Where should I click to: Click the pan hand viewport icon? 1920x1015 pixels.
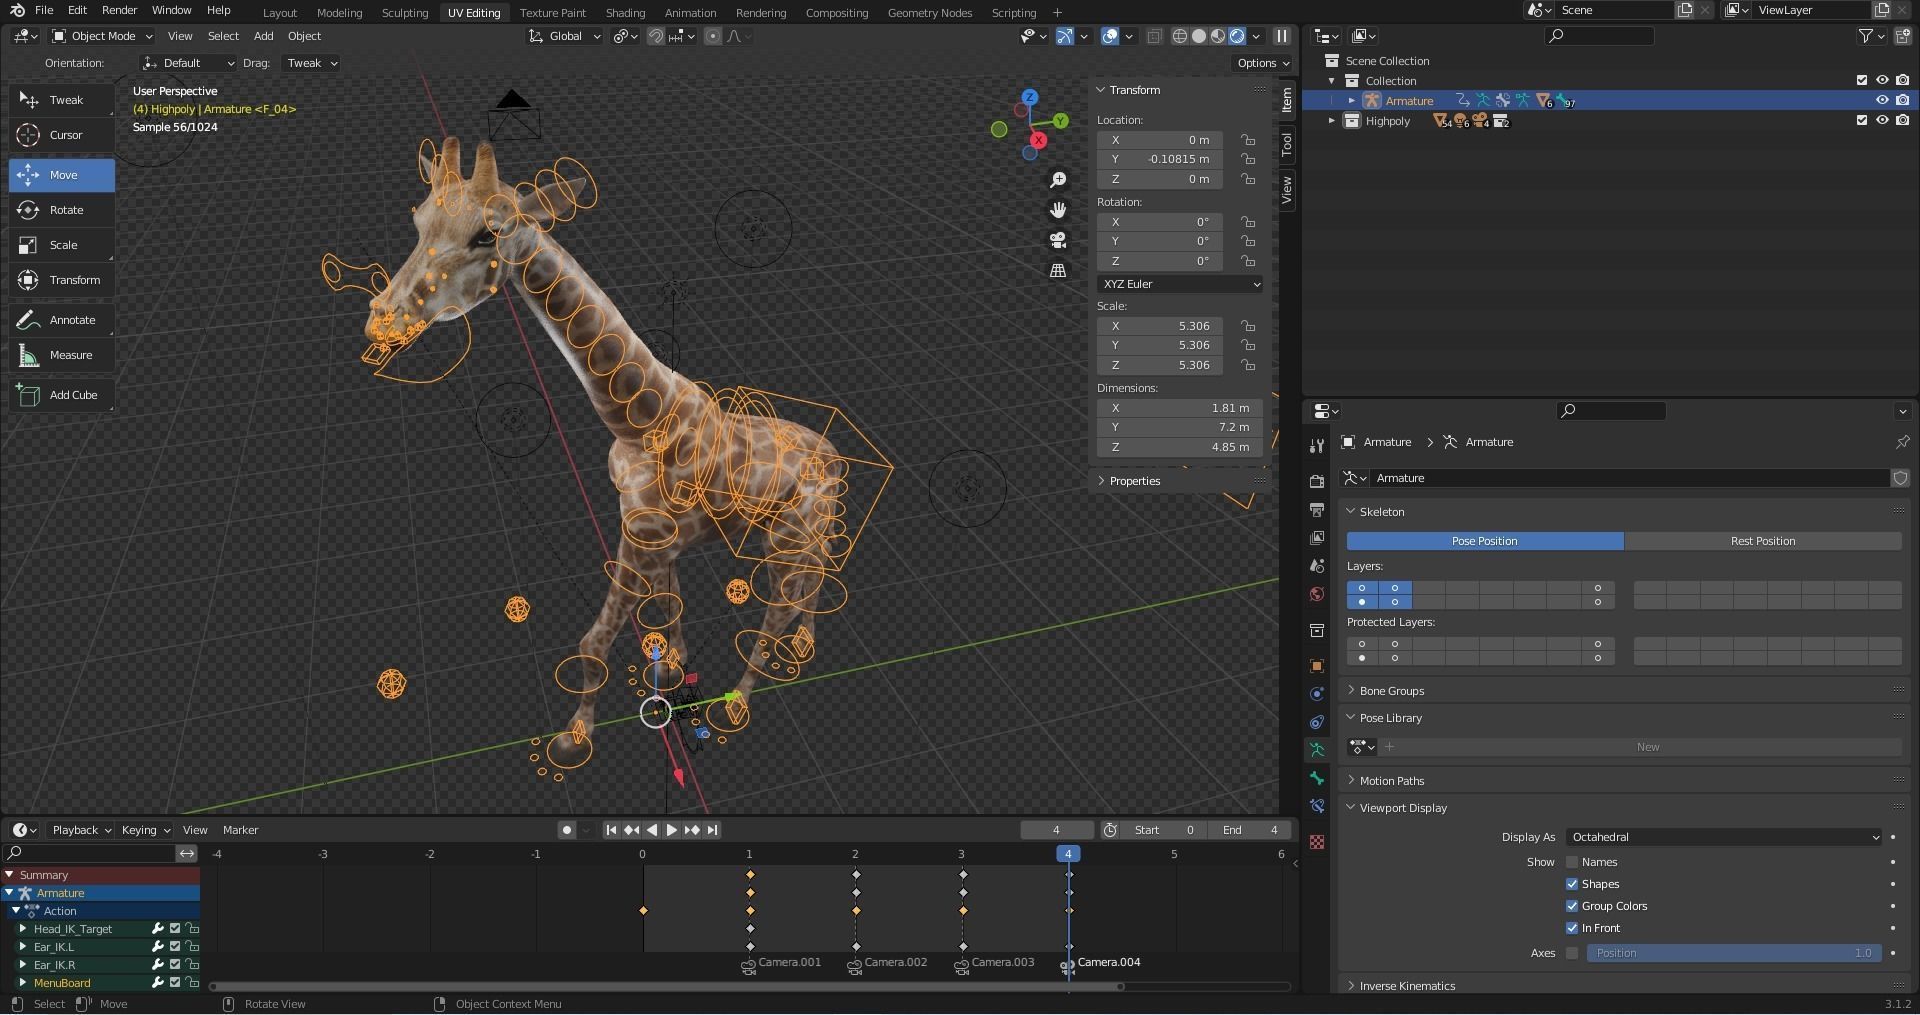[1058, 210]
